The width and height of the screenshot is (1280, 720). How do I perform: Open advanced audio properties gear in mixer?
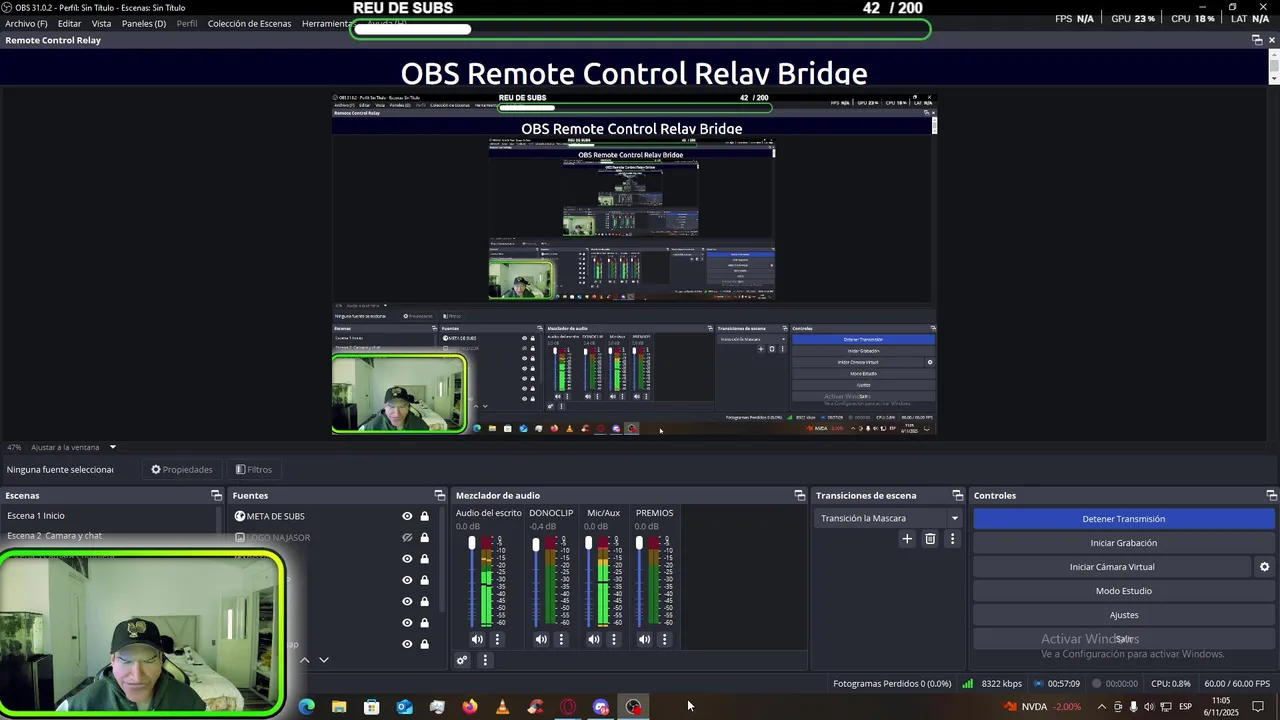pos(462,660)
